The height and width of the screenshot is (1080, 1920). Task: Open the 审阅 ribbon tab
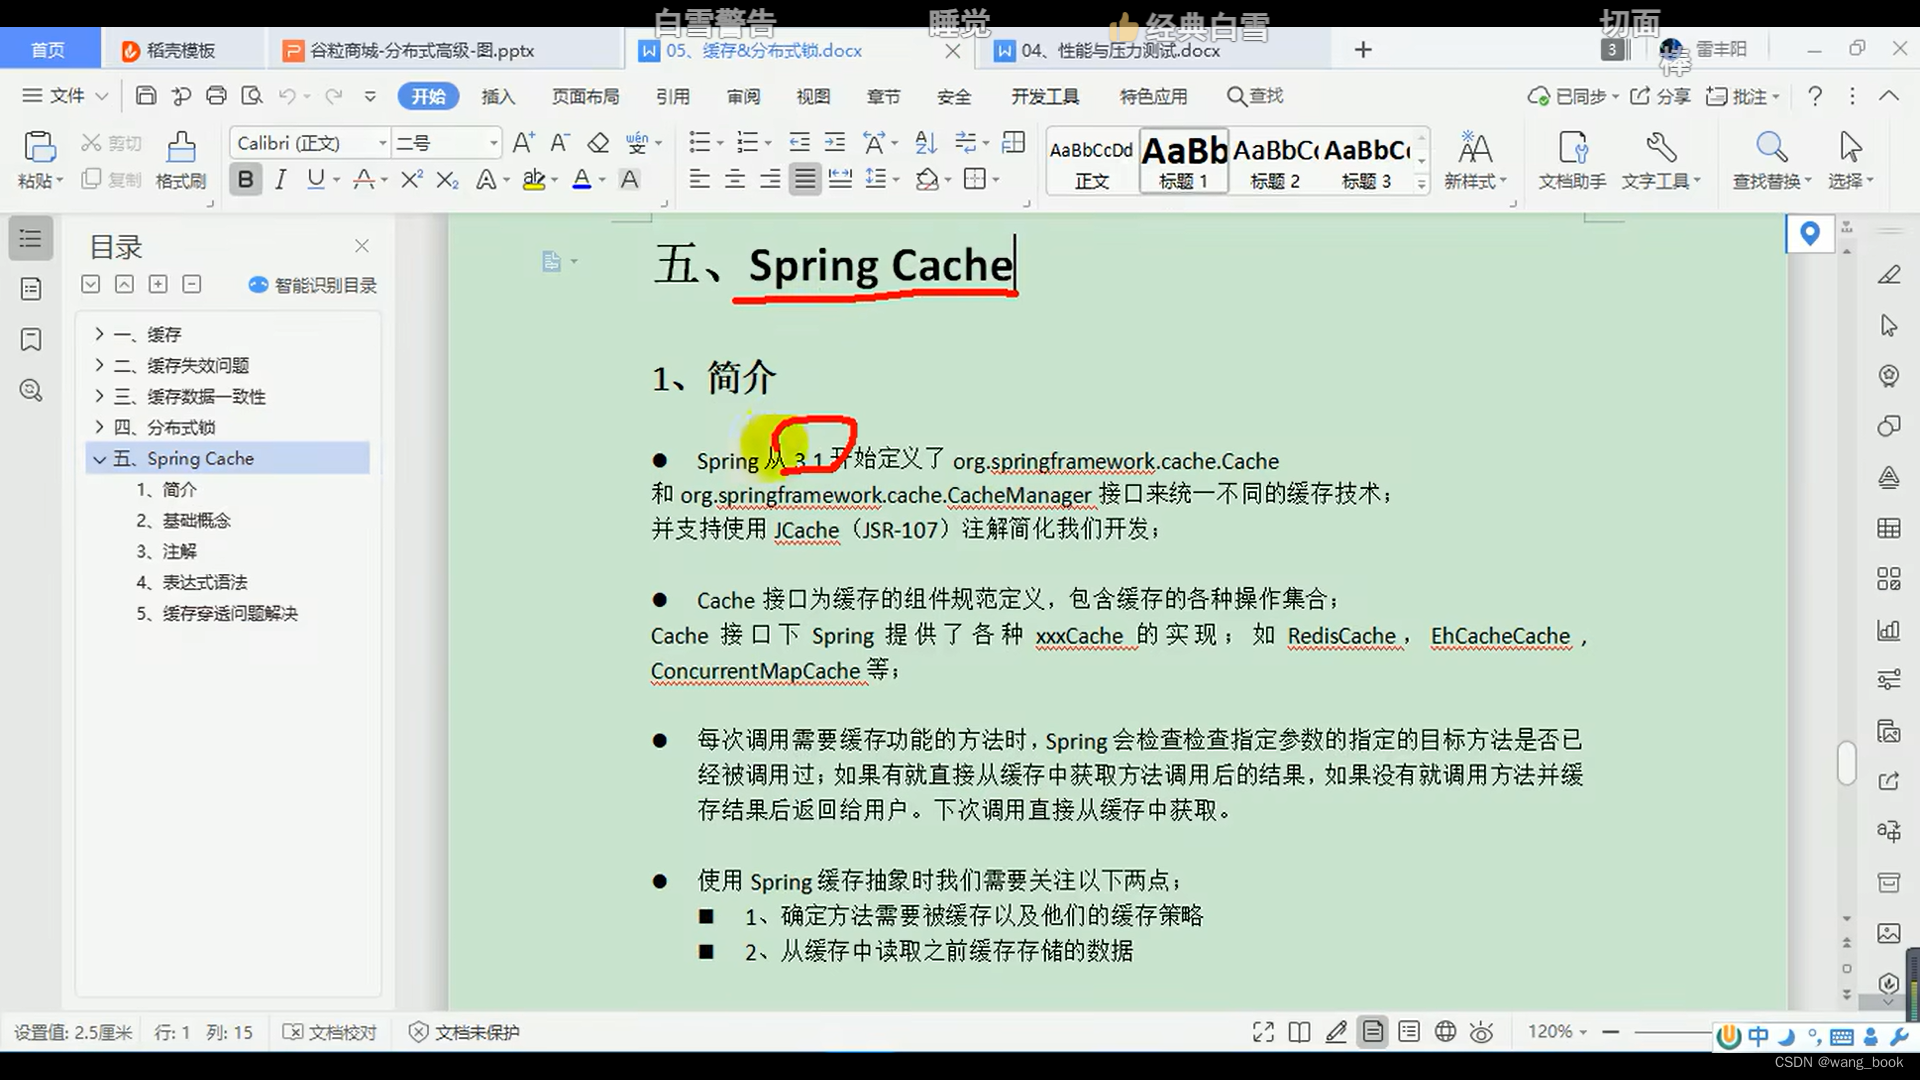pos(743,96)
